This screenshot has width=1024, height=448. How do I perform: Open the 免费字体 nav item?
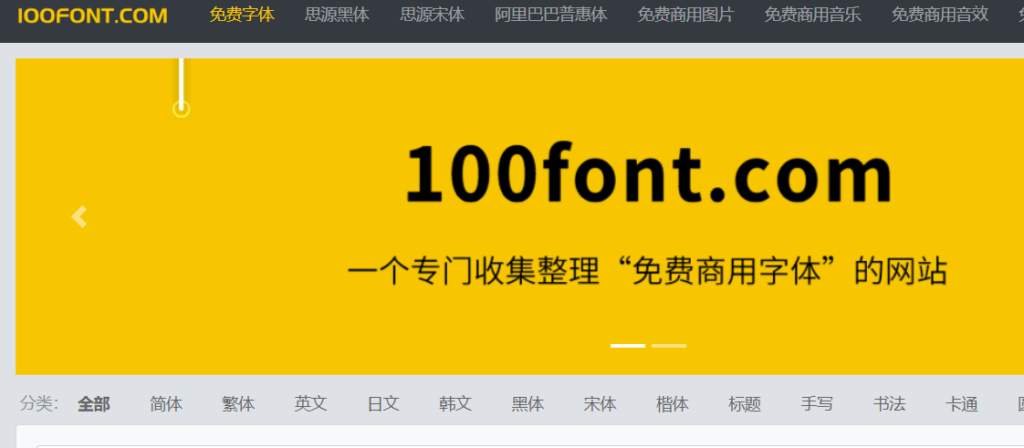[242, 15]
